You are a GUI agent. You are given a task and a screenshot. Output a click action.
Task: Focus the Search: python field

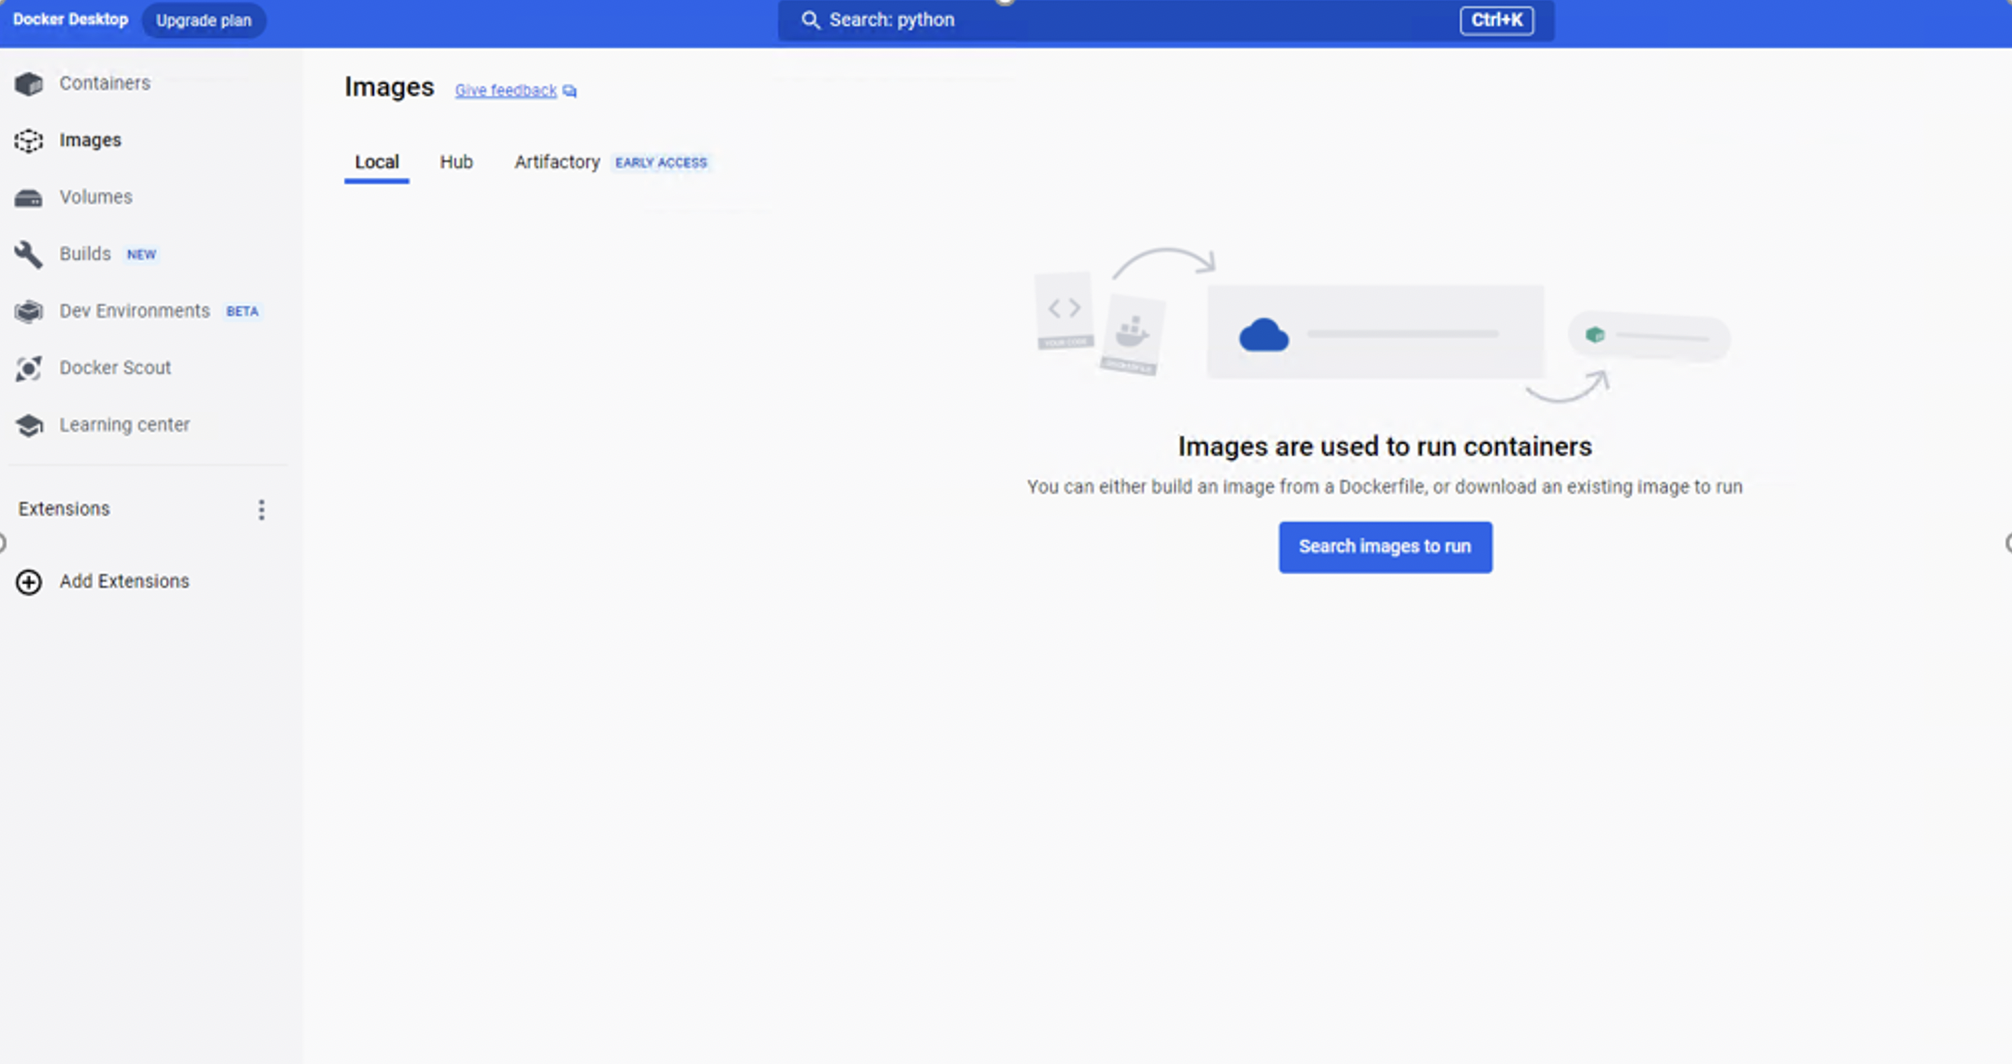coord(1166,20)
